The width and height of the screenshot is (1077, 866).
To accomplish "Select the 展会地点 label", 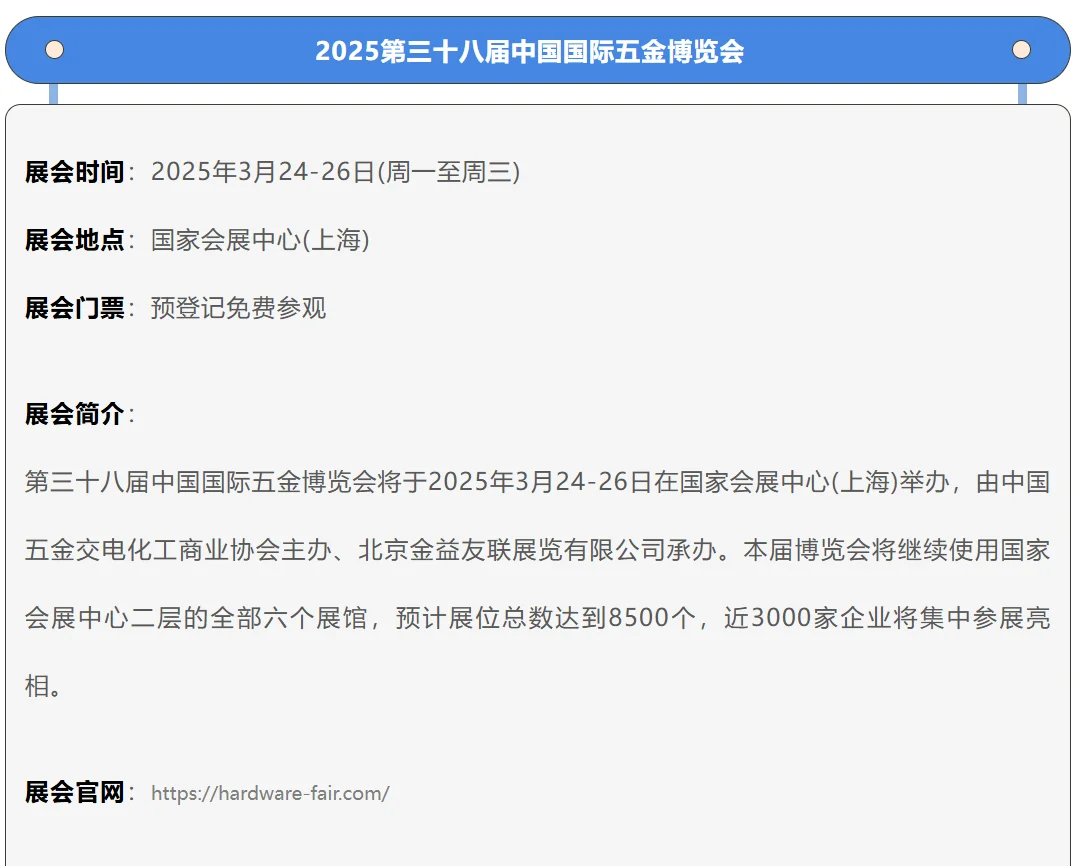I will [x=77, y=240].
